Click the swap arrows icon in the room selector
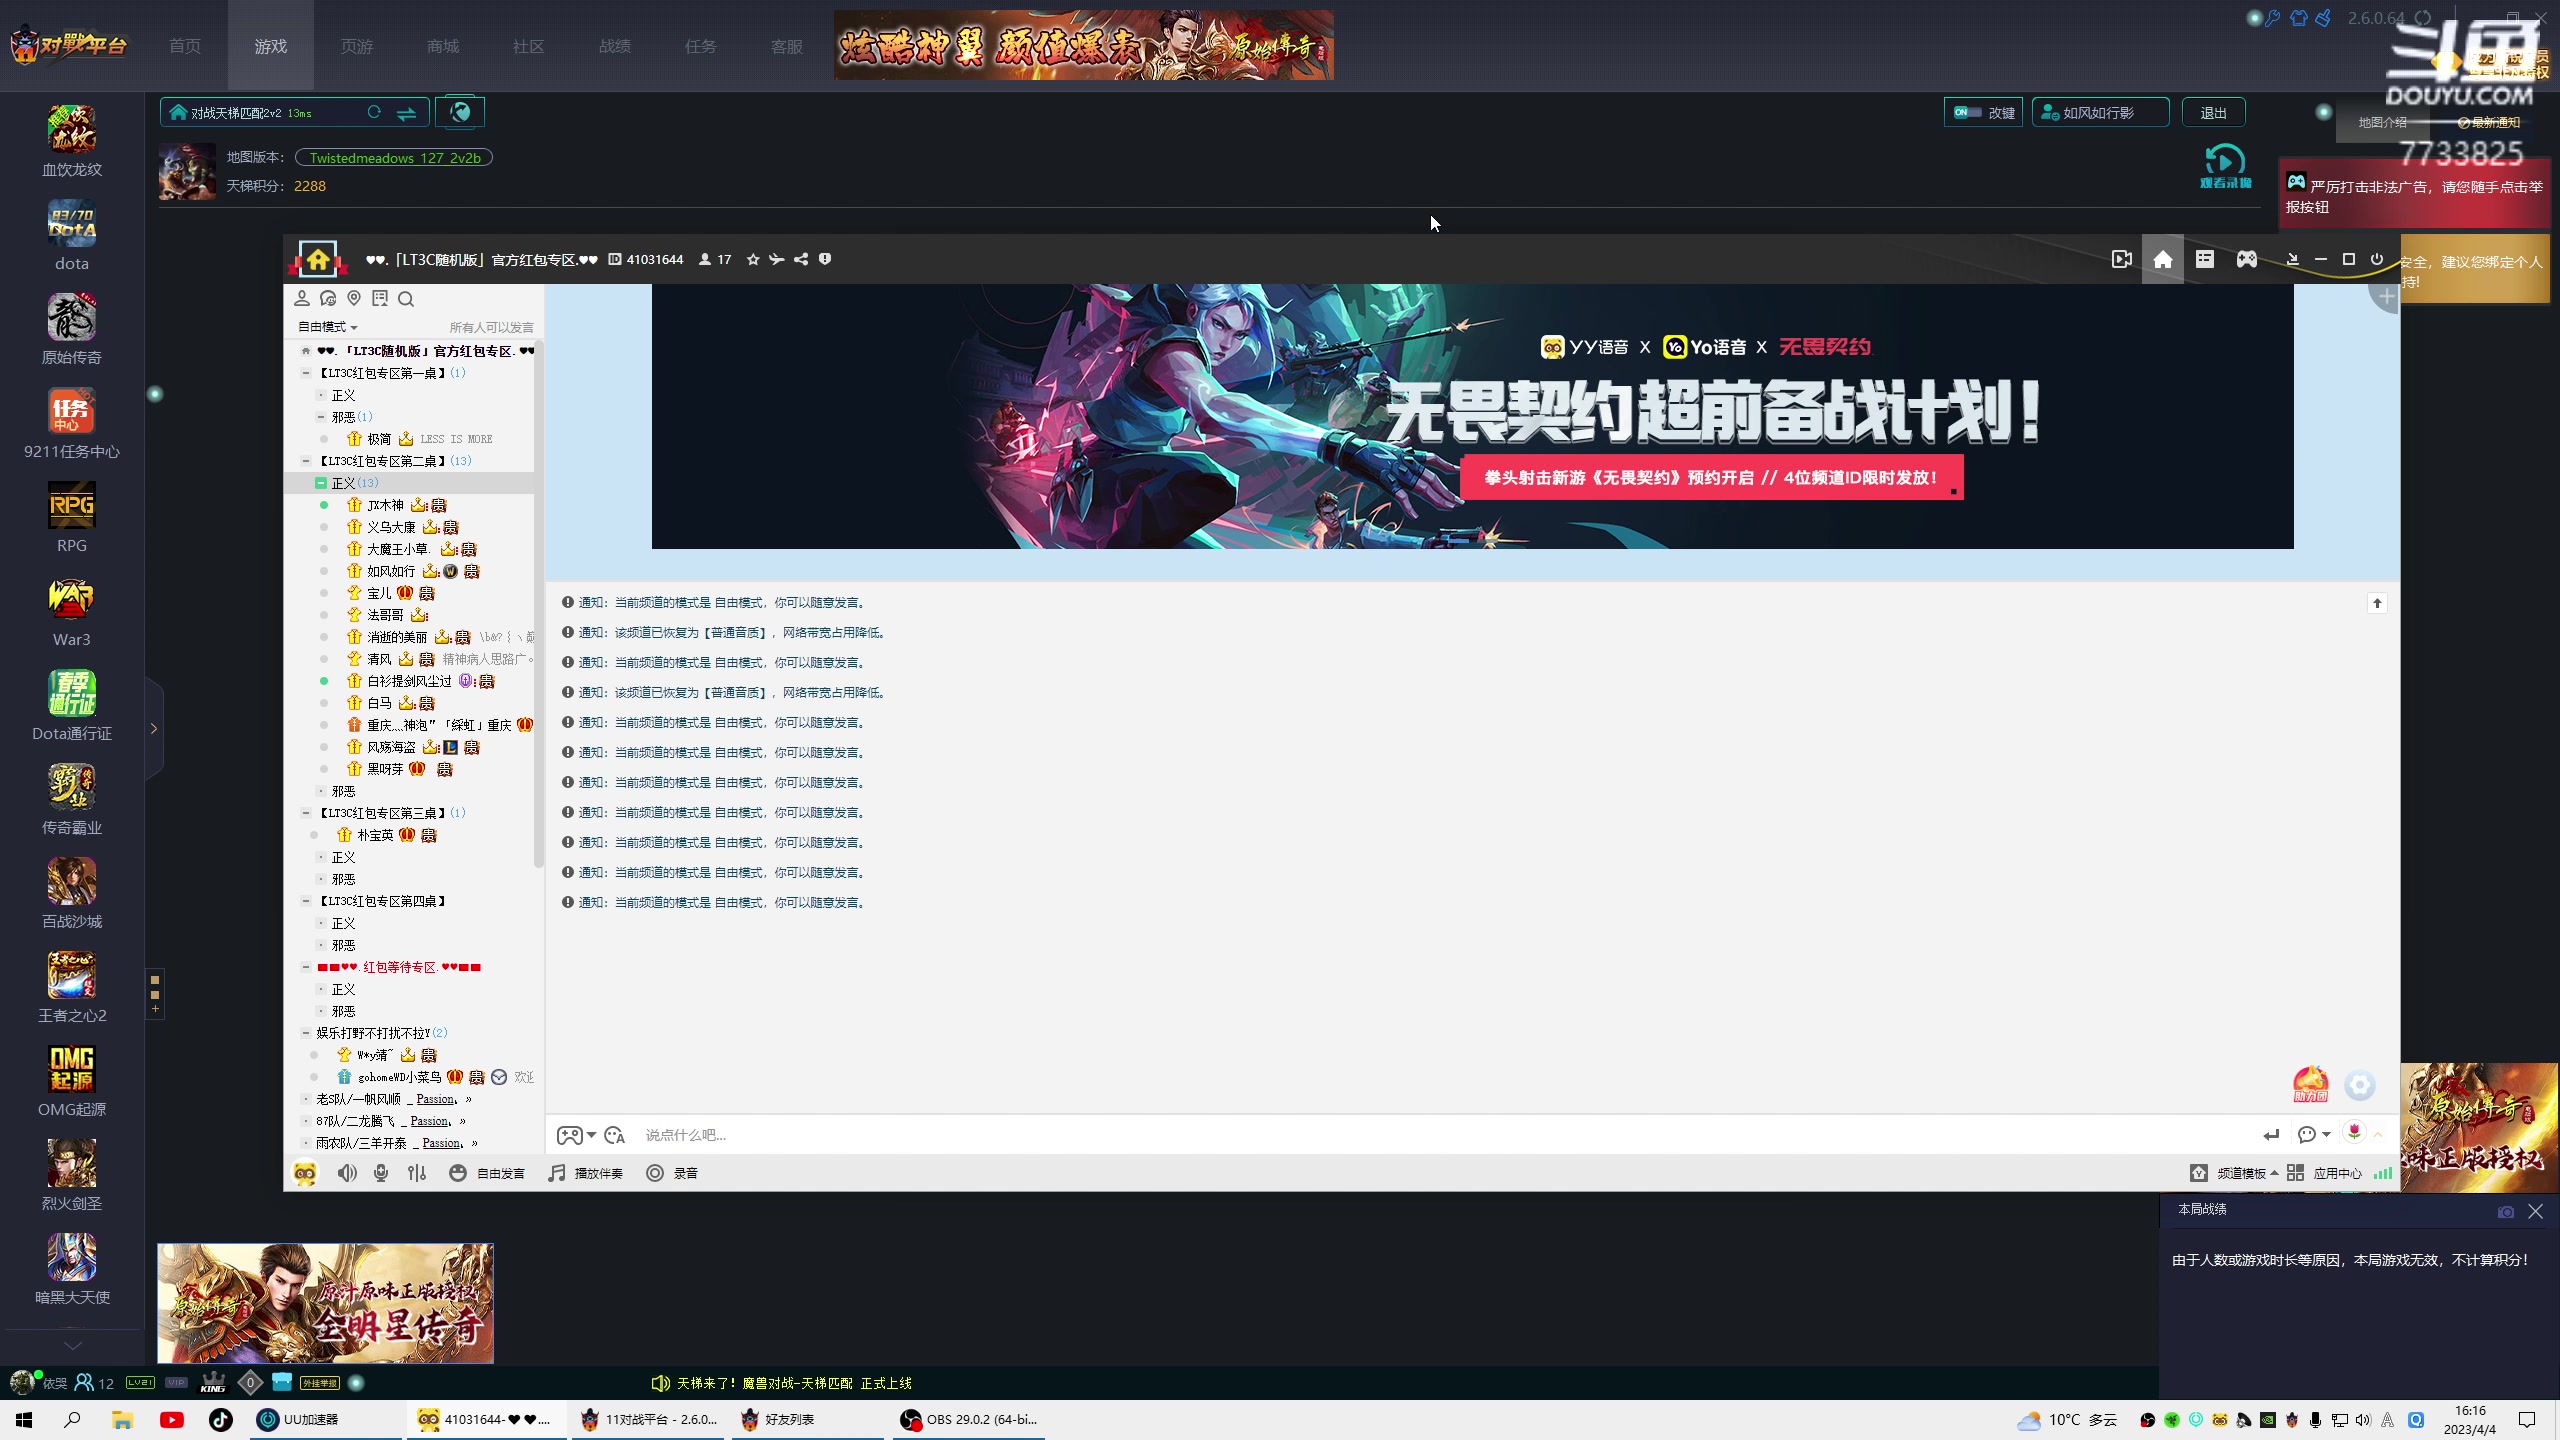The width and height of the screenshot is (2560, 1440). (406, 113)
